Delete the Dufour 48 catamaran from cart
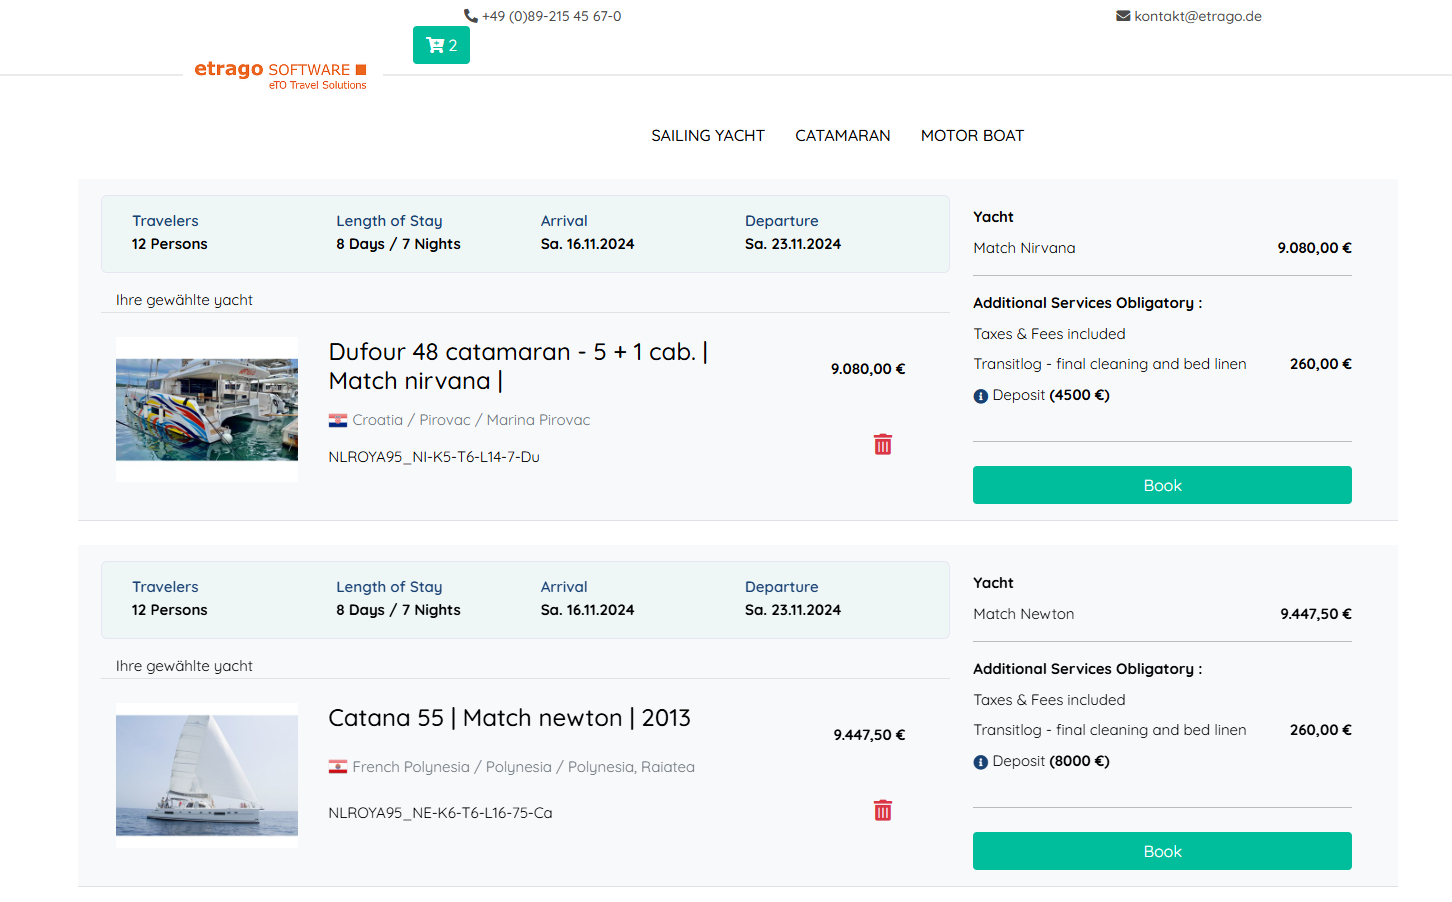Screen dimensions: 1452x902 tap(882, 445)
